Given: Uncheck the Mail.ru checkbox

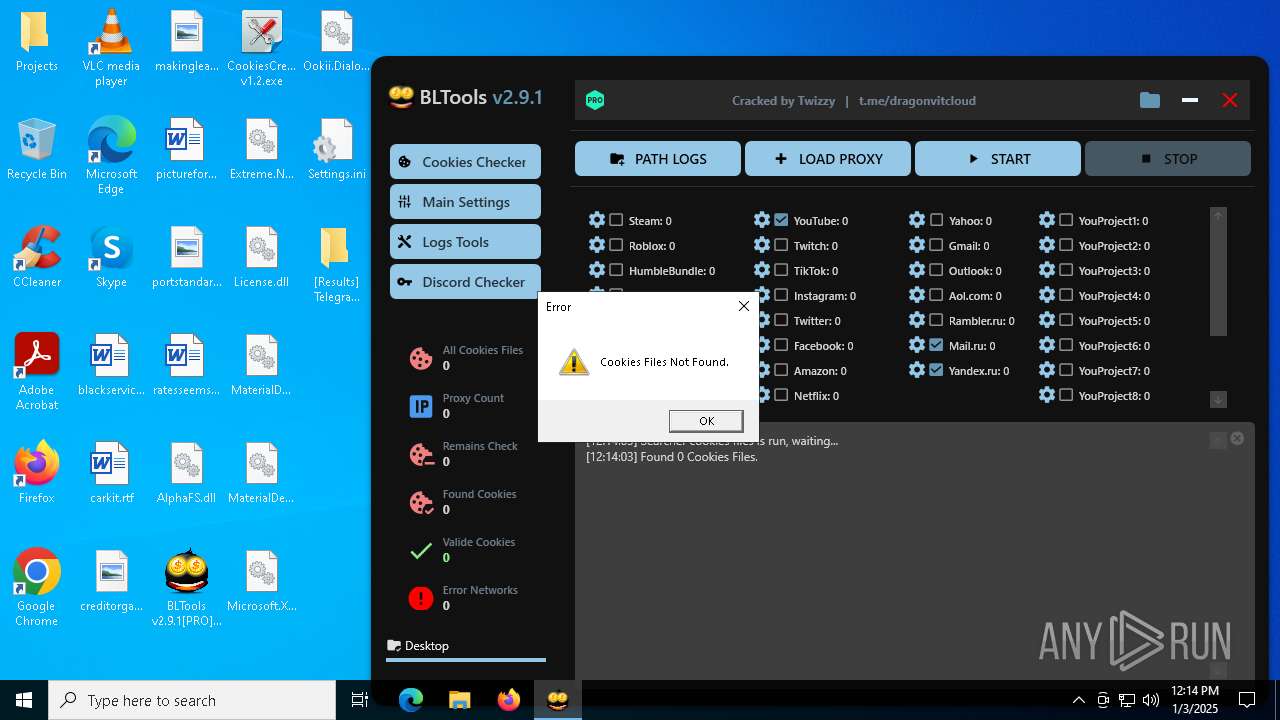Looking at the screenshot, I should [x=936, y=345].
